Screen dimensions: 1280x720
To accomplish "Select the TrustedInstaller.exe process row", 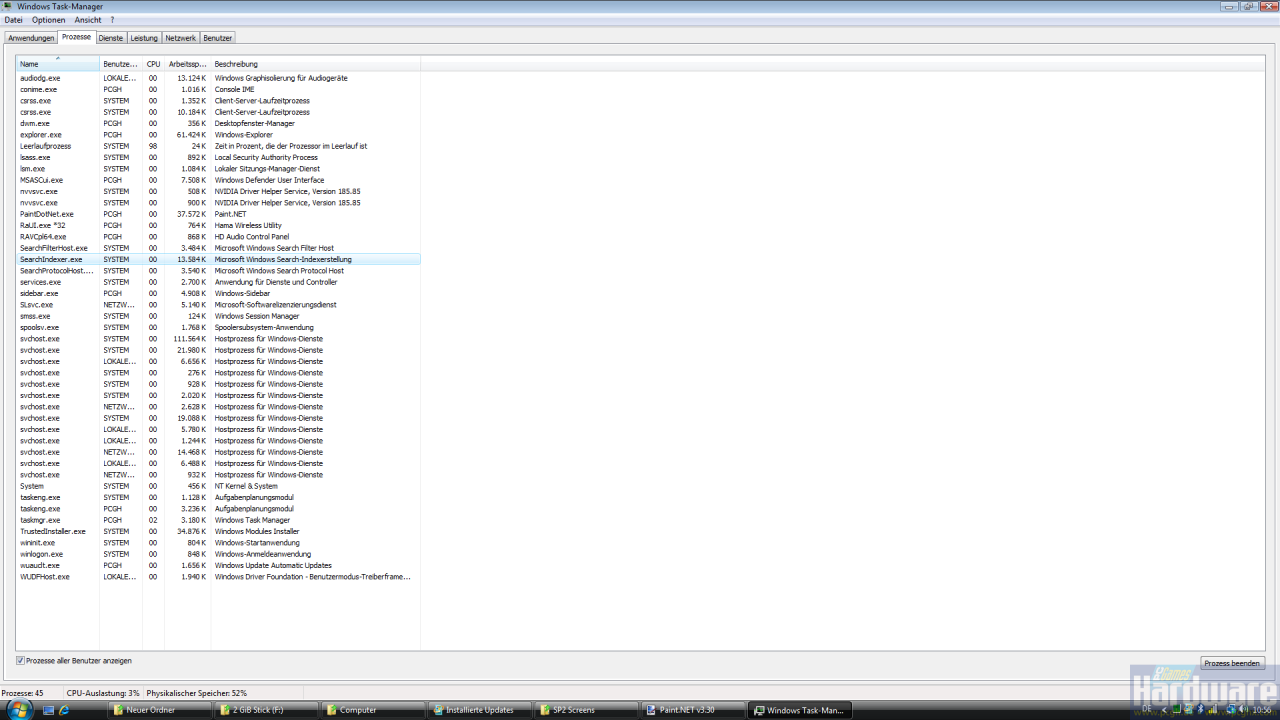I will pyautogui.click(x=218, y=531).
